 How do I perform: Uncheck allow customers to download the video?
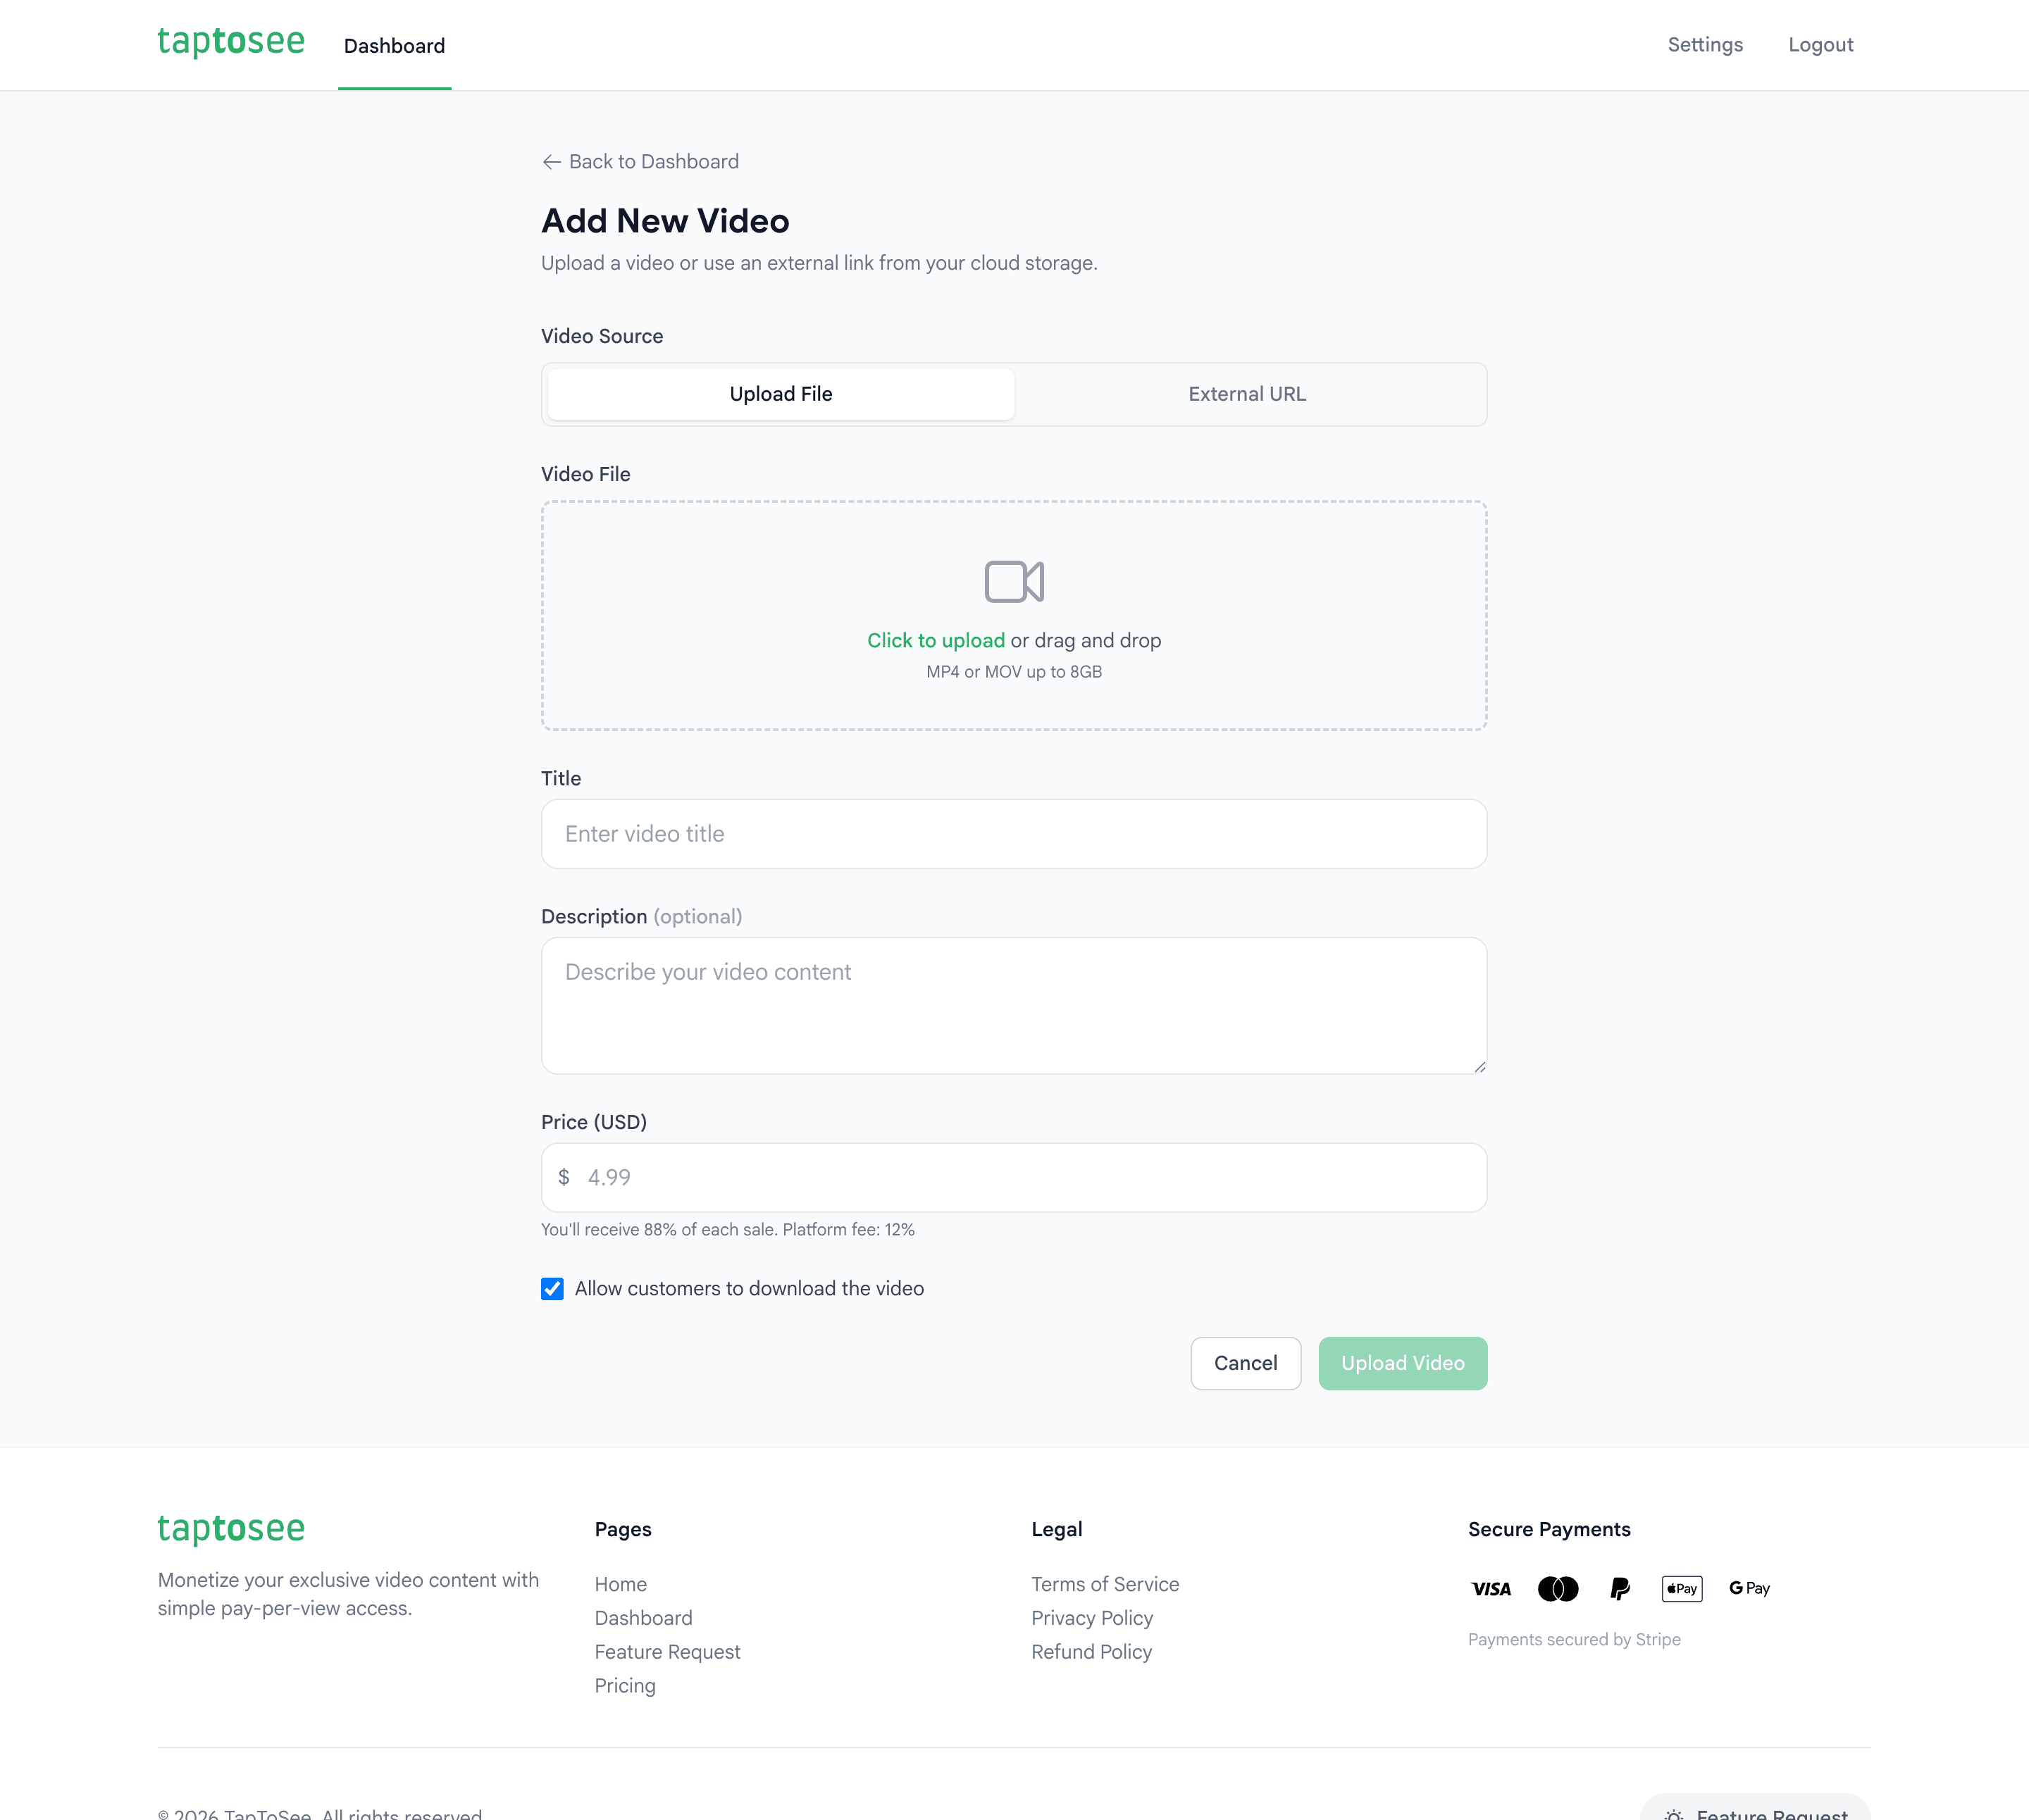552,1289
